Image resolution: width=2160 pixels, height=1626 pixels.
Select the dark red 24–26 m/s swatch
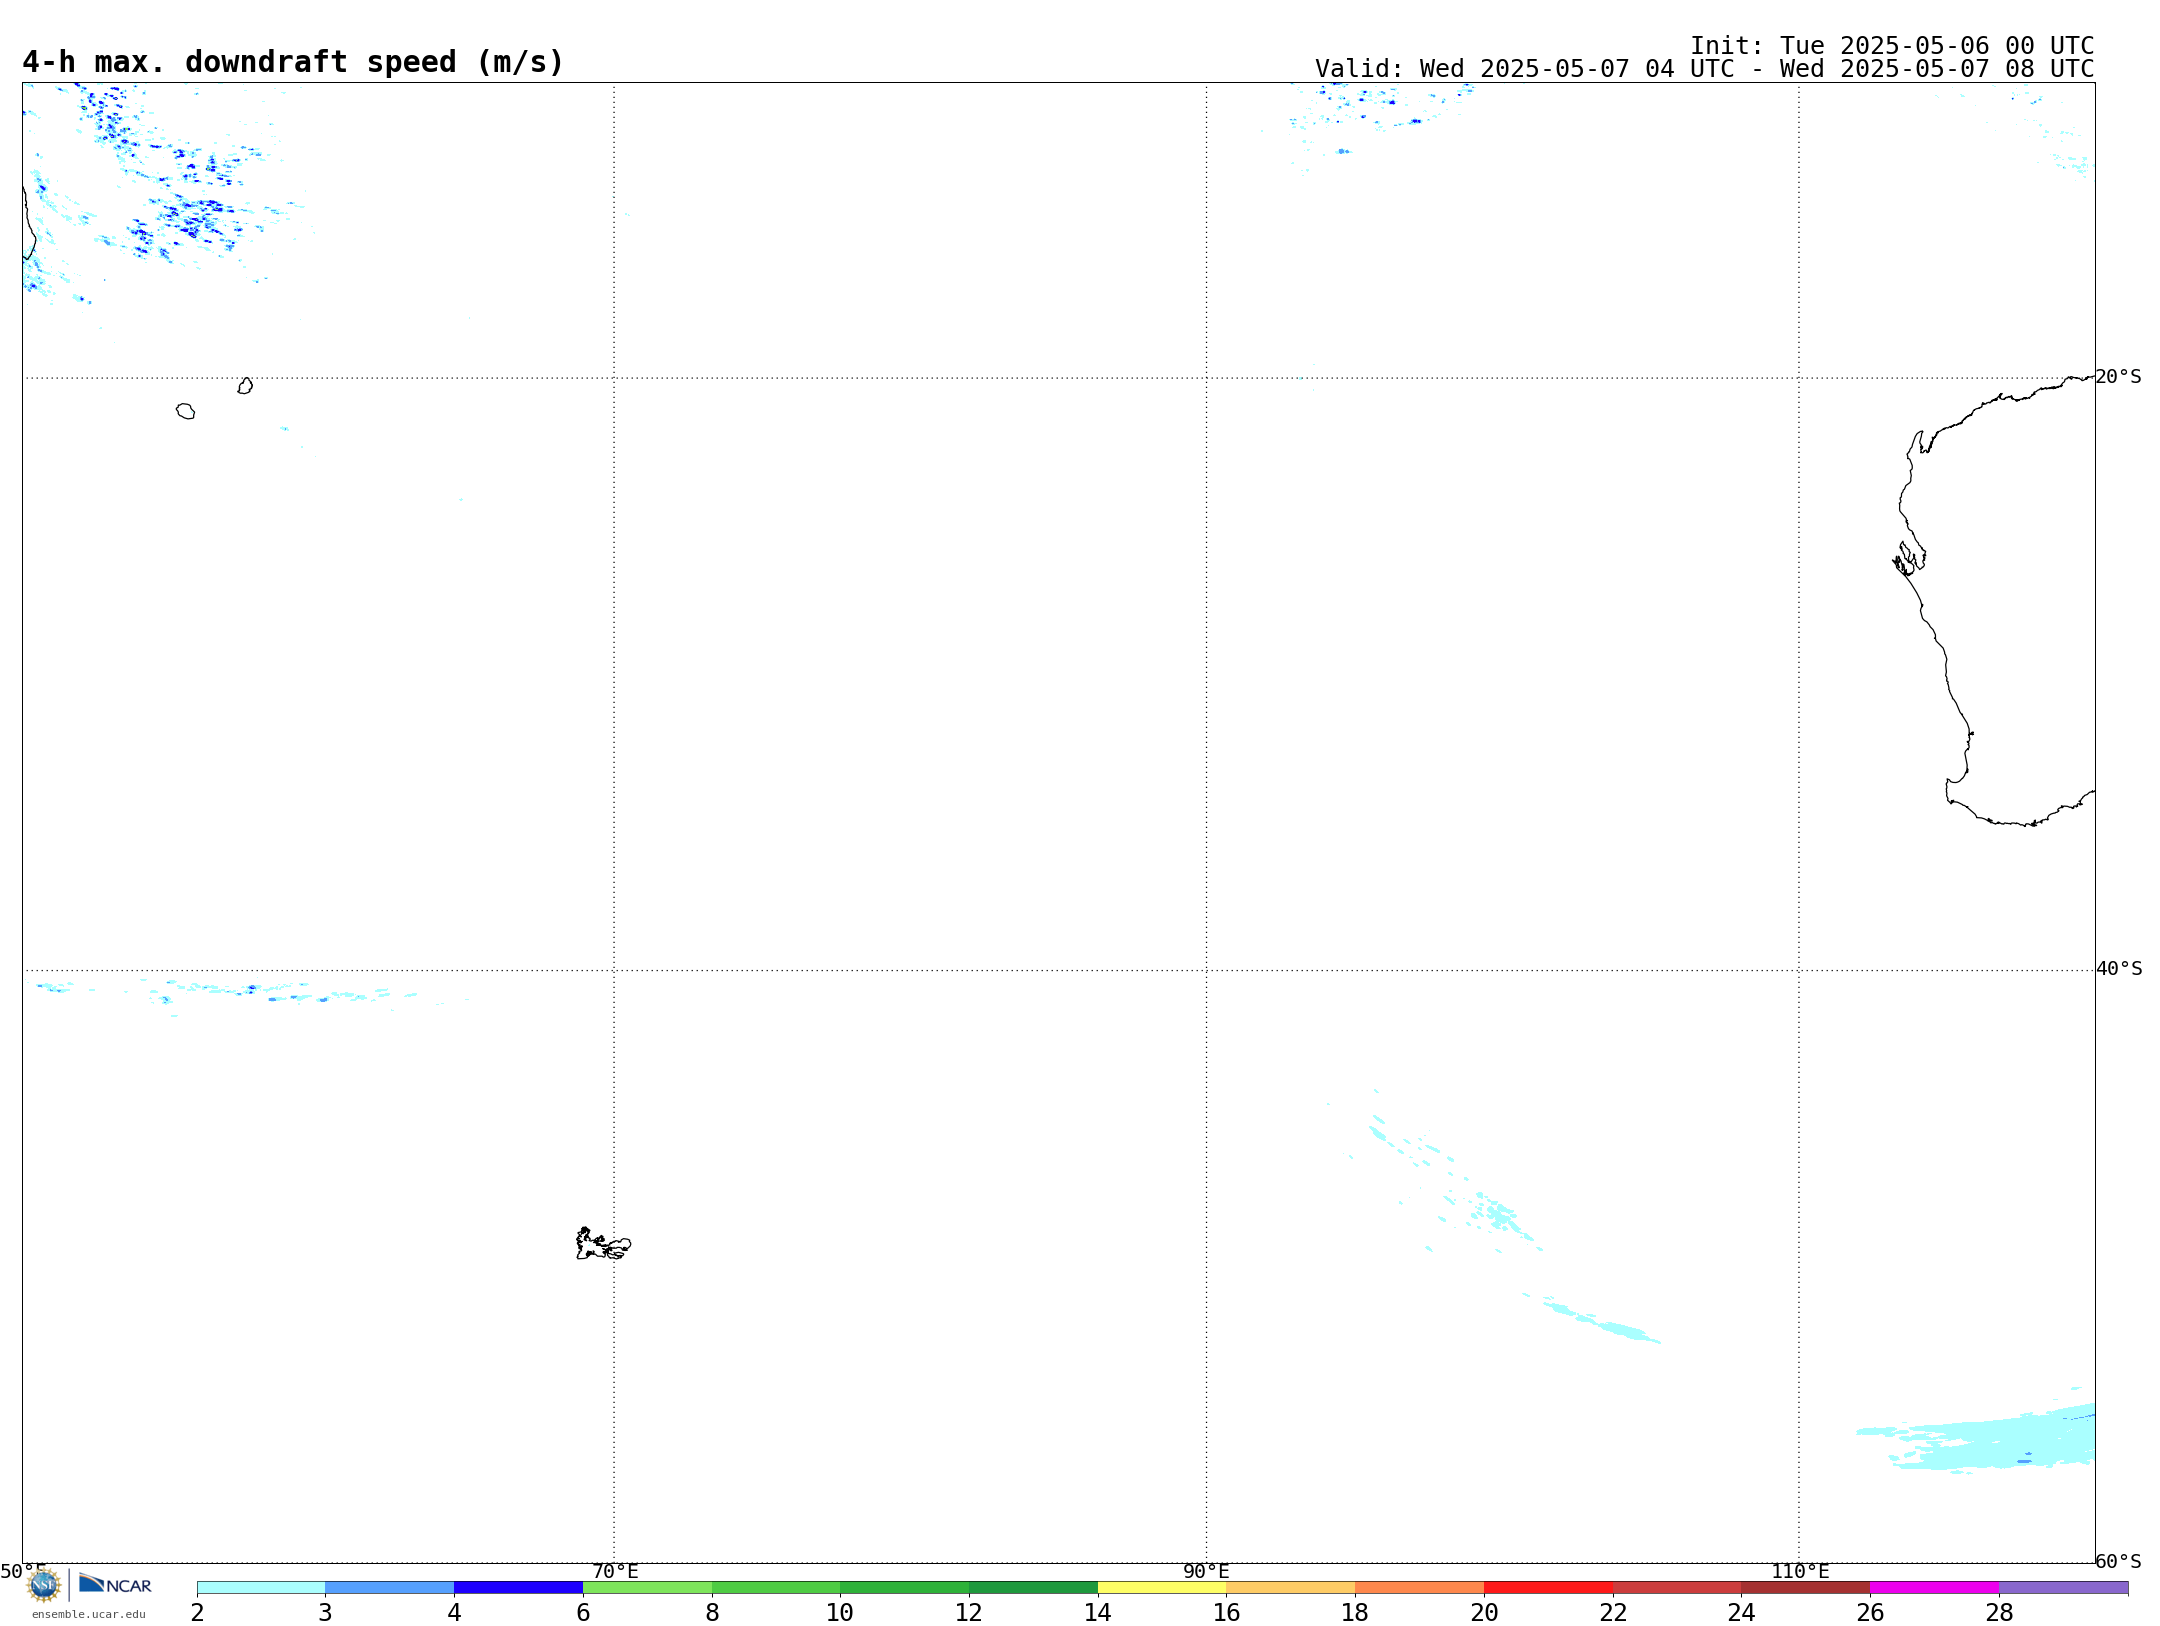1806,1587
